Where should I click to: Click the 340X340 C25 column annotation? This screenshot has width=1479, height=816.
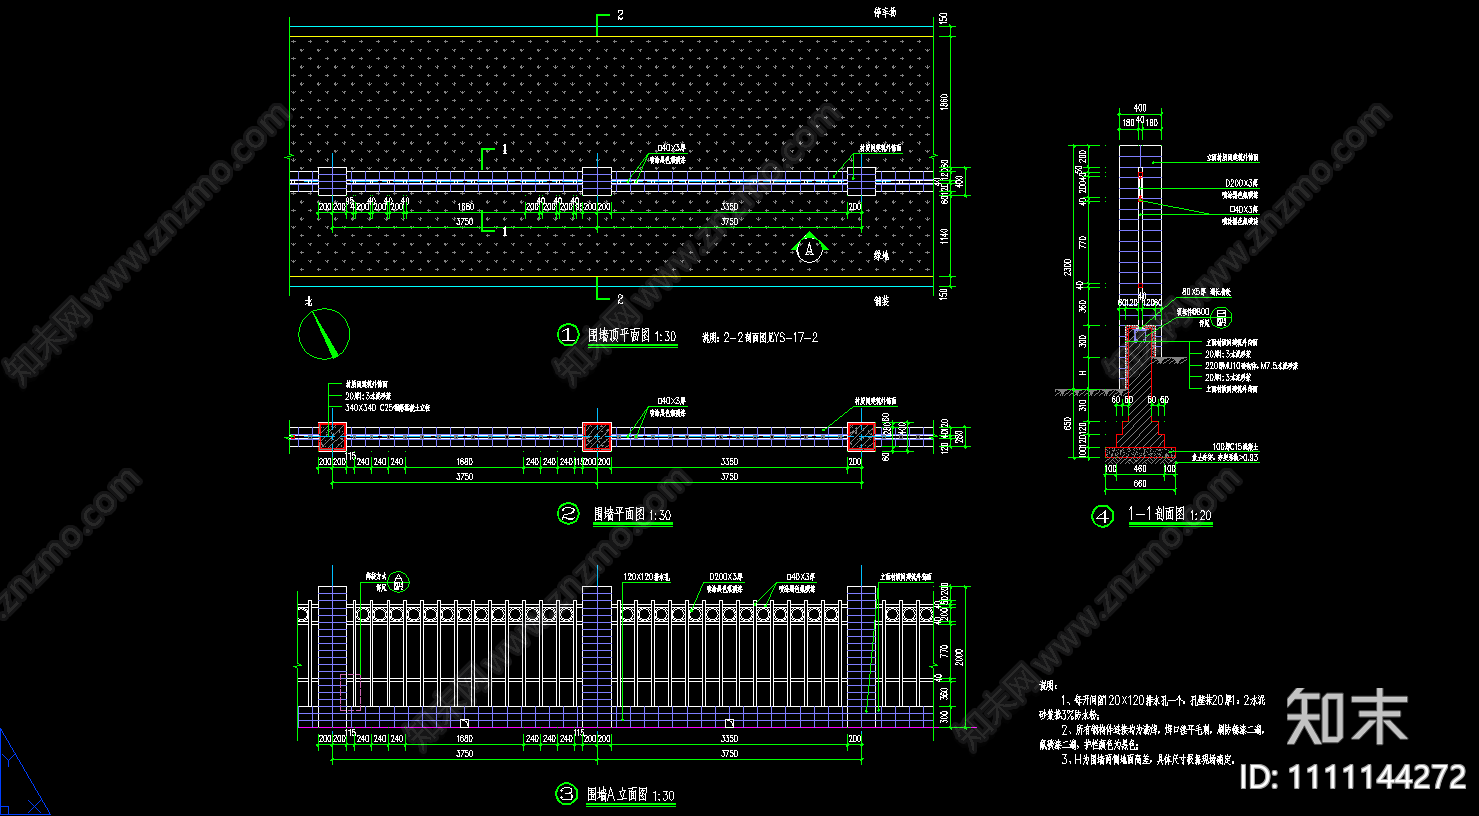pos(387,408)
